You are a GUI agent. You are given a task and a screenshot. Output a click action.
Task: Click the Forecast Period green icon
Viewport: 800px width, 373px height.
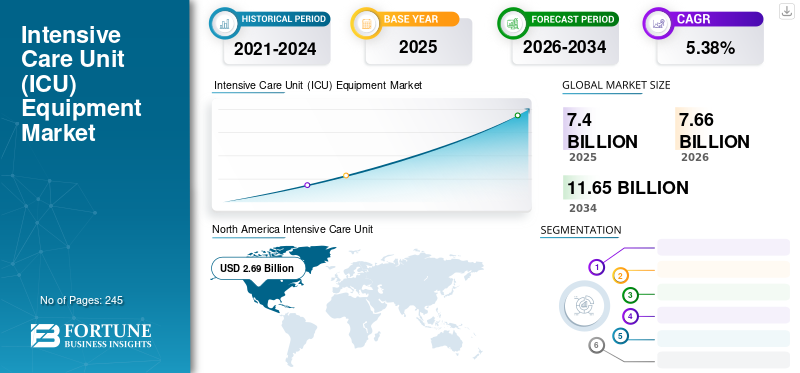[512, 23]
